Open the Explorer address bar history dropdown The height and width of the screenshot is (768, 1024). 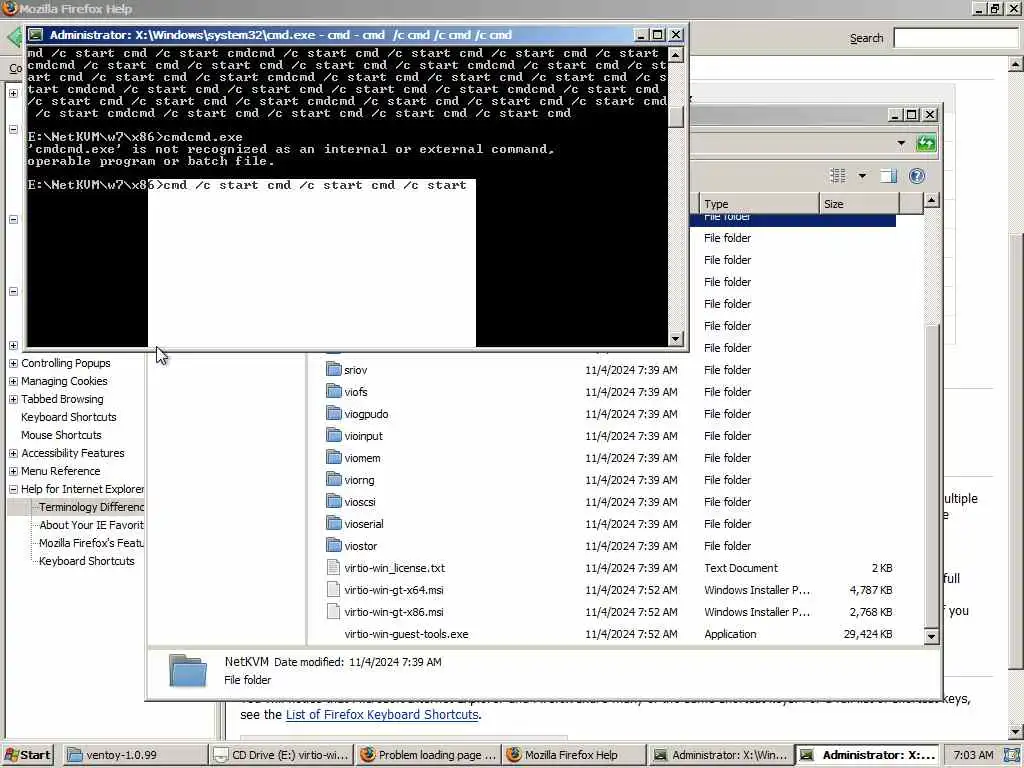tap(901, 143)
